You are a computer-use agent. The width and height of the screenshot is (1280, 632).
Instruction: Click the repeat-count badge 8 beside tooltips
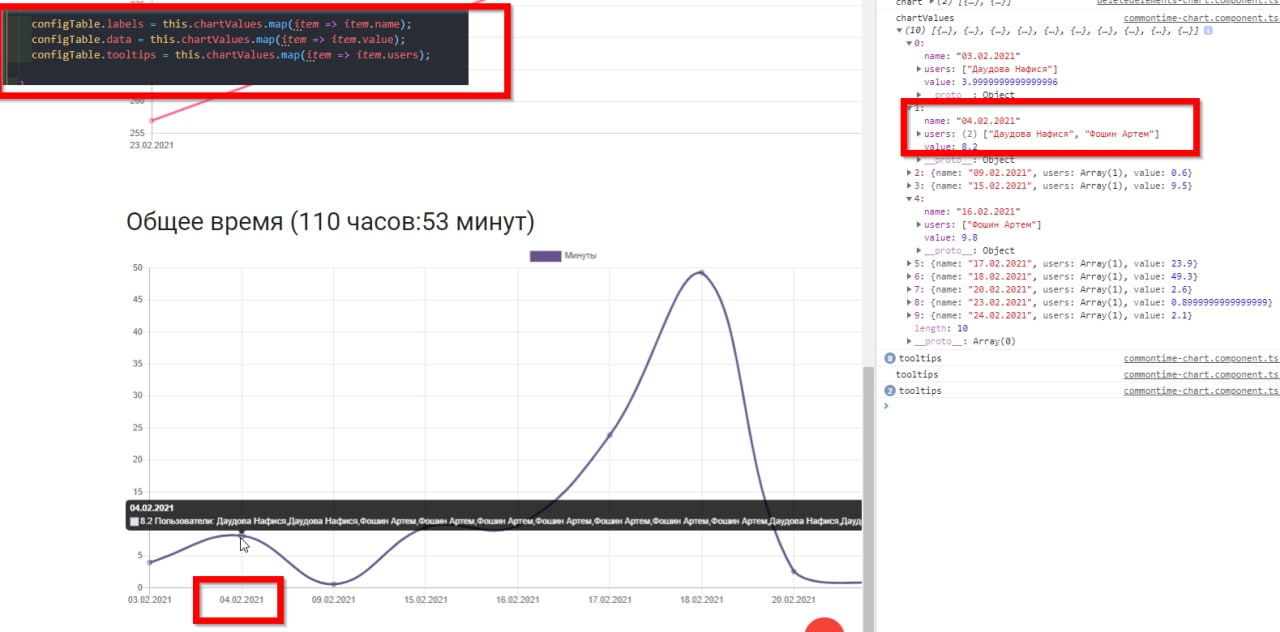889,358
